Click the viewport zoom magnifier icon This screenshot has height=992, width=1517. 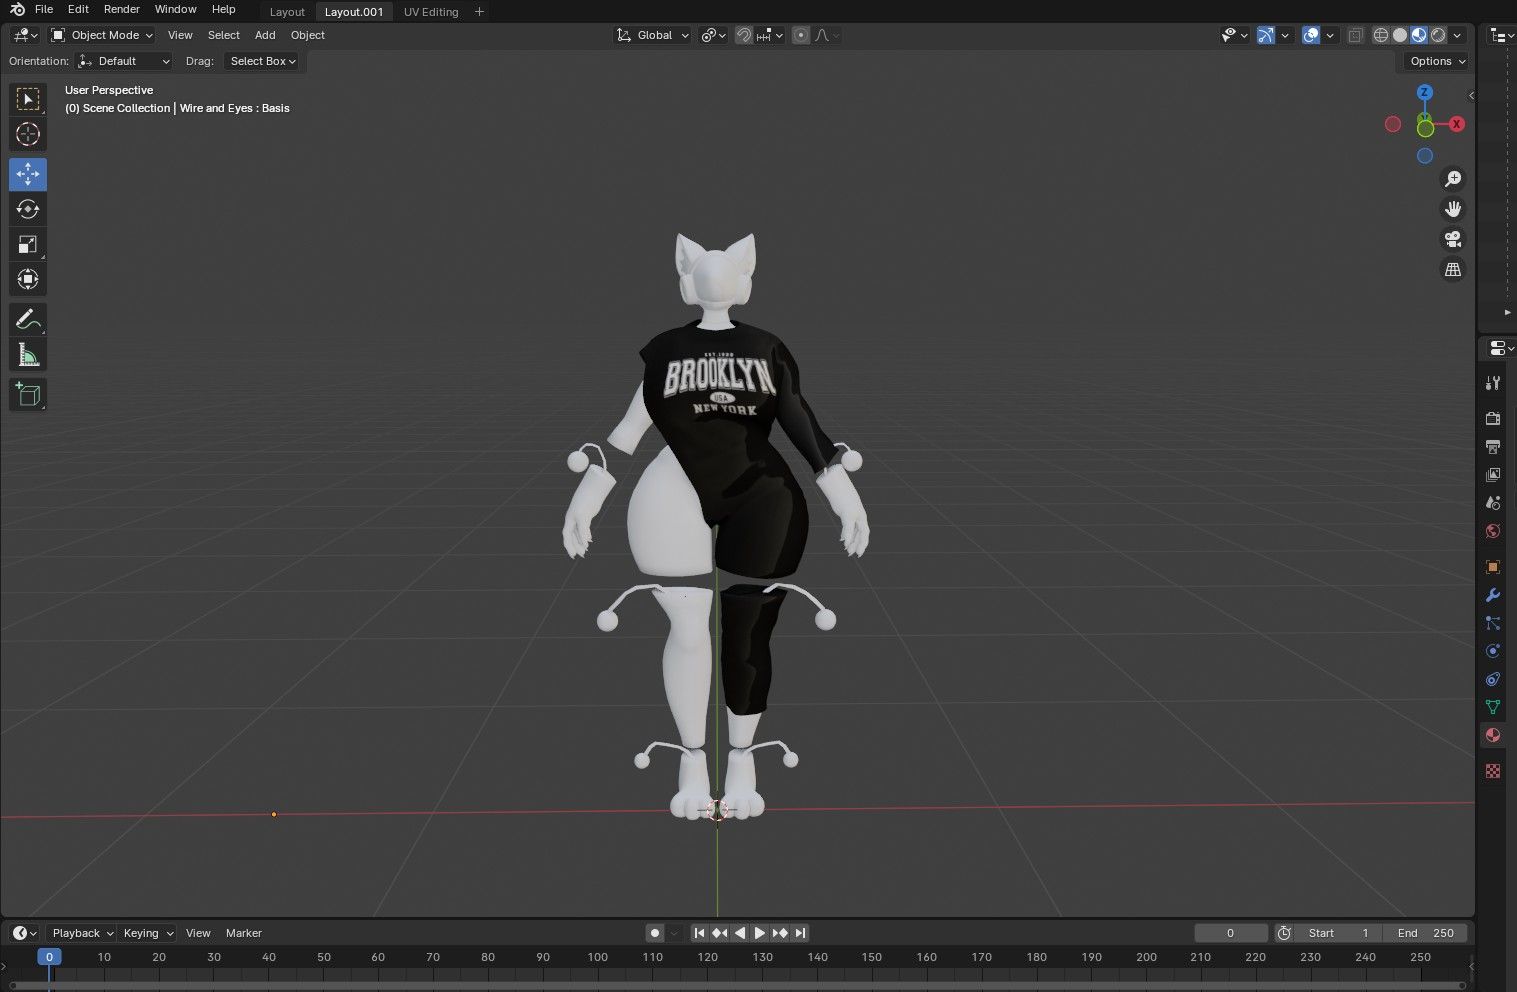click(1453, 179)
